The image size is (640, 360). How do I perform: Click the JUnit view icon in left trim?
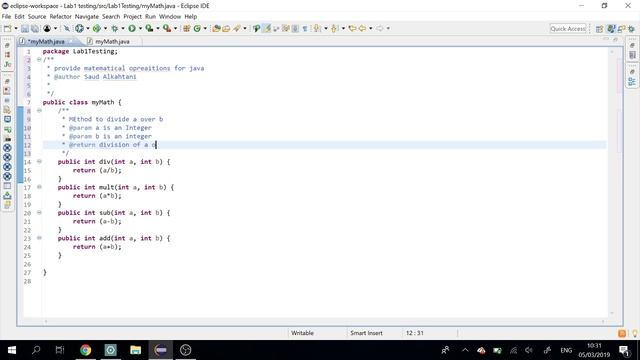(7, 64)
